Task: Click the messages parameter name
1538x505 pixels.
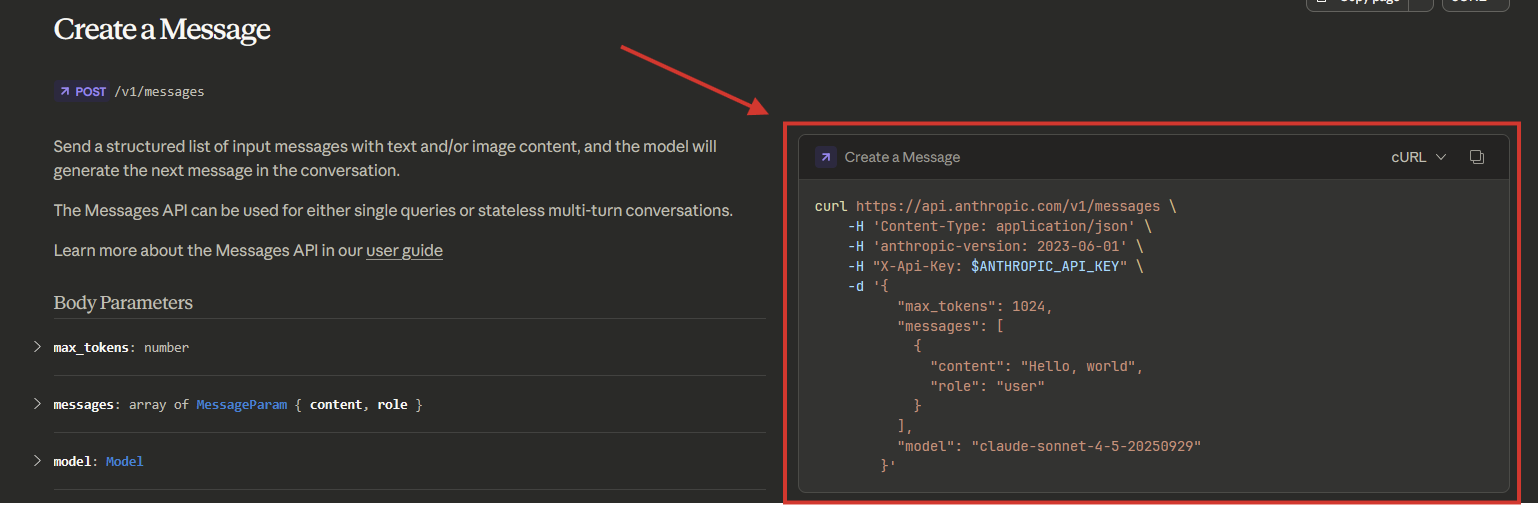Action: tap(83, 404)
